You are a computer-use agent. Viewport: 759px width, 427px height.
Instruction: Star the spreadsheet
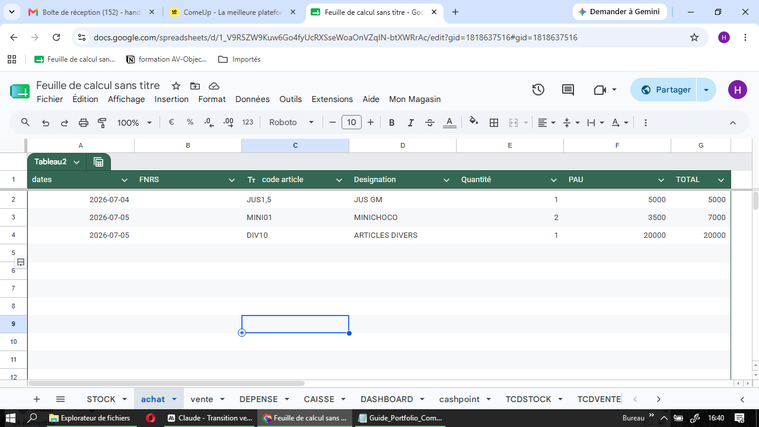176,86
